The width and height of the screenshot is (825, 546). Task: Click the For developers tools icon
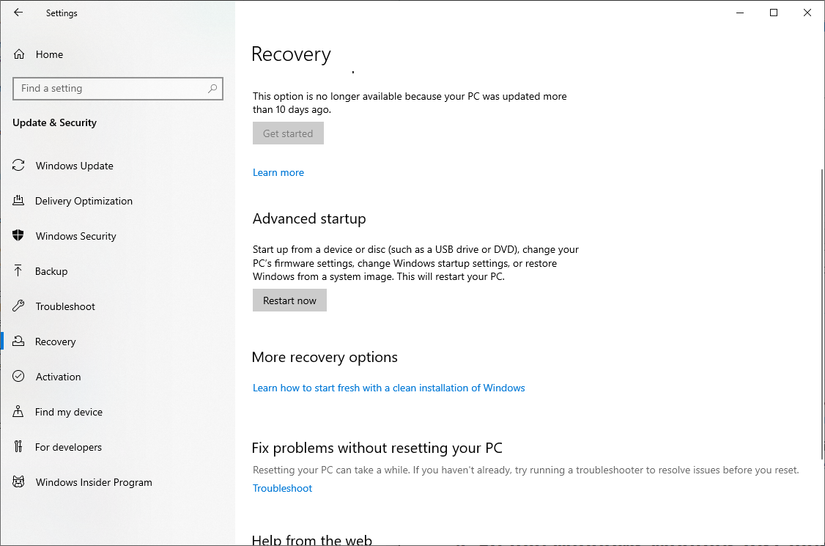point(18,447)
